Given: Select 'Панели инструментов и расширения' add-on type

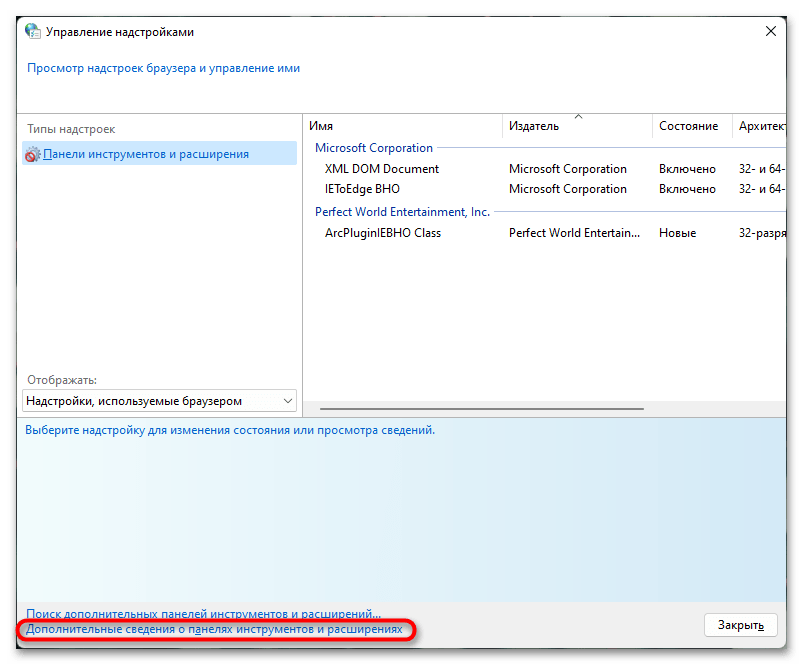Looking at the screenshot, I should click(x=159, y=154).
